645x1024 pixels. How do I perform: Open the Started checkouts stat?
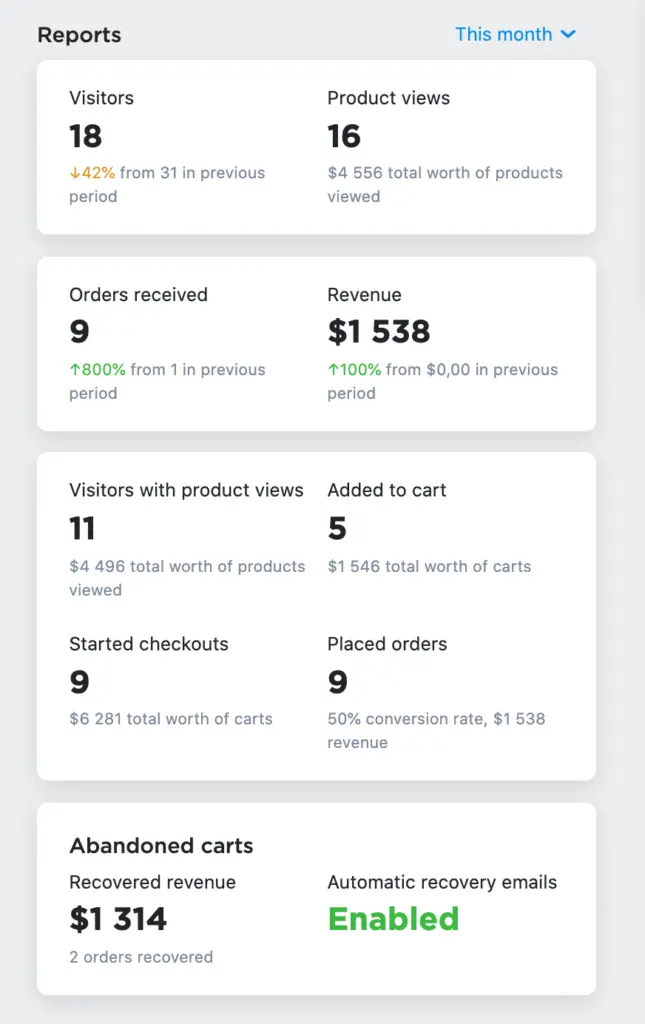148,644
